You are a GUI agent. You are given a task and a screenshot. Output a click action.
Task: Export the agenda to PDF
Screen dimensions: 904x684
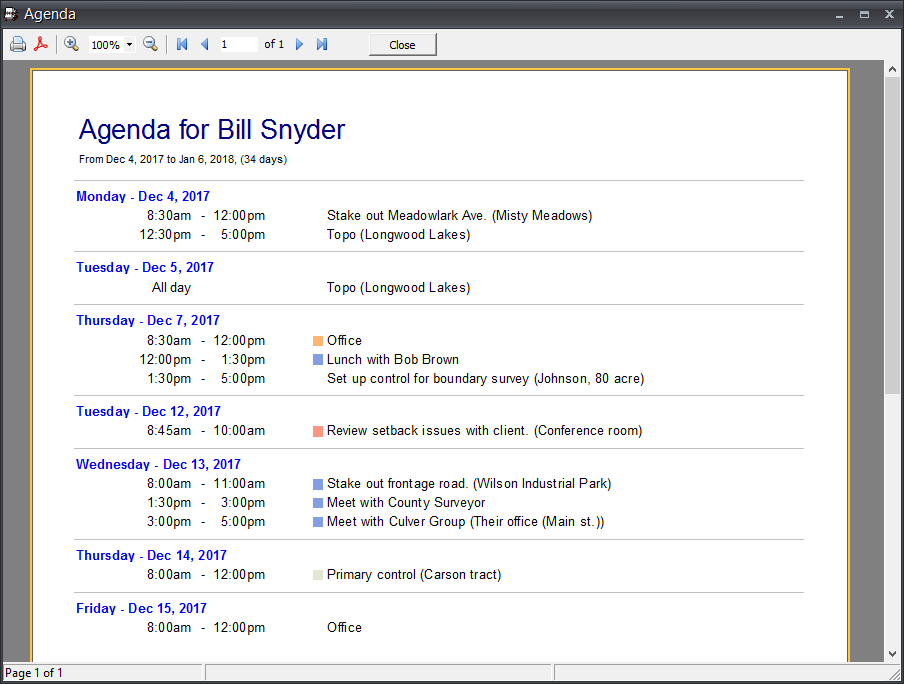pyautogui.click(x=41, y=44)
